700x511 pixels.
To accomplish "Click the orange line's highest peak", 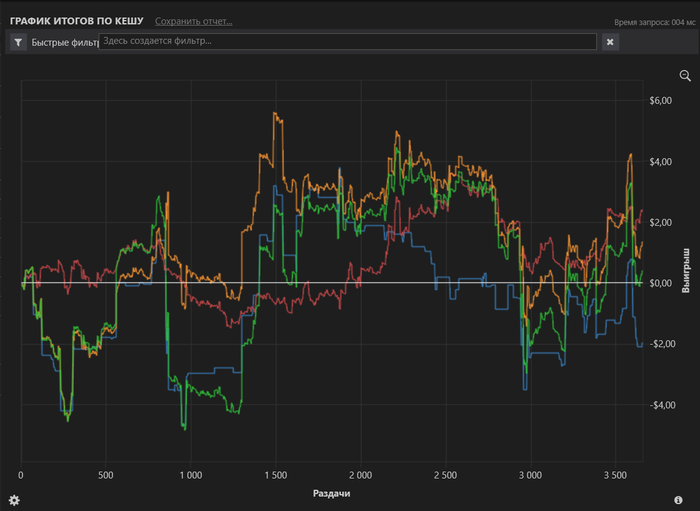I will (x=273, y=114).
